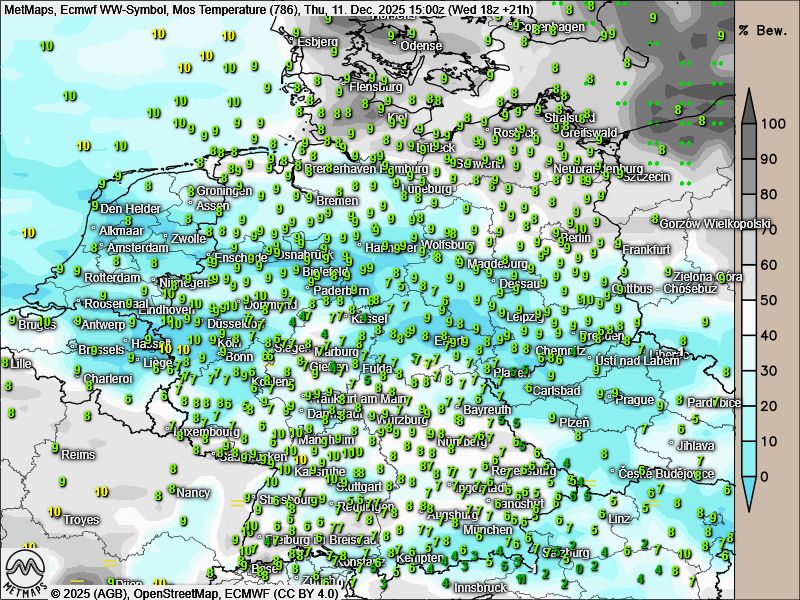Click the map title text at the top
This screenshot has height=600, width=800.
(x=269, y=9)
